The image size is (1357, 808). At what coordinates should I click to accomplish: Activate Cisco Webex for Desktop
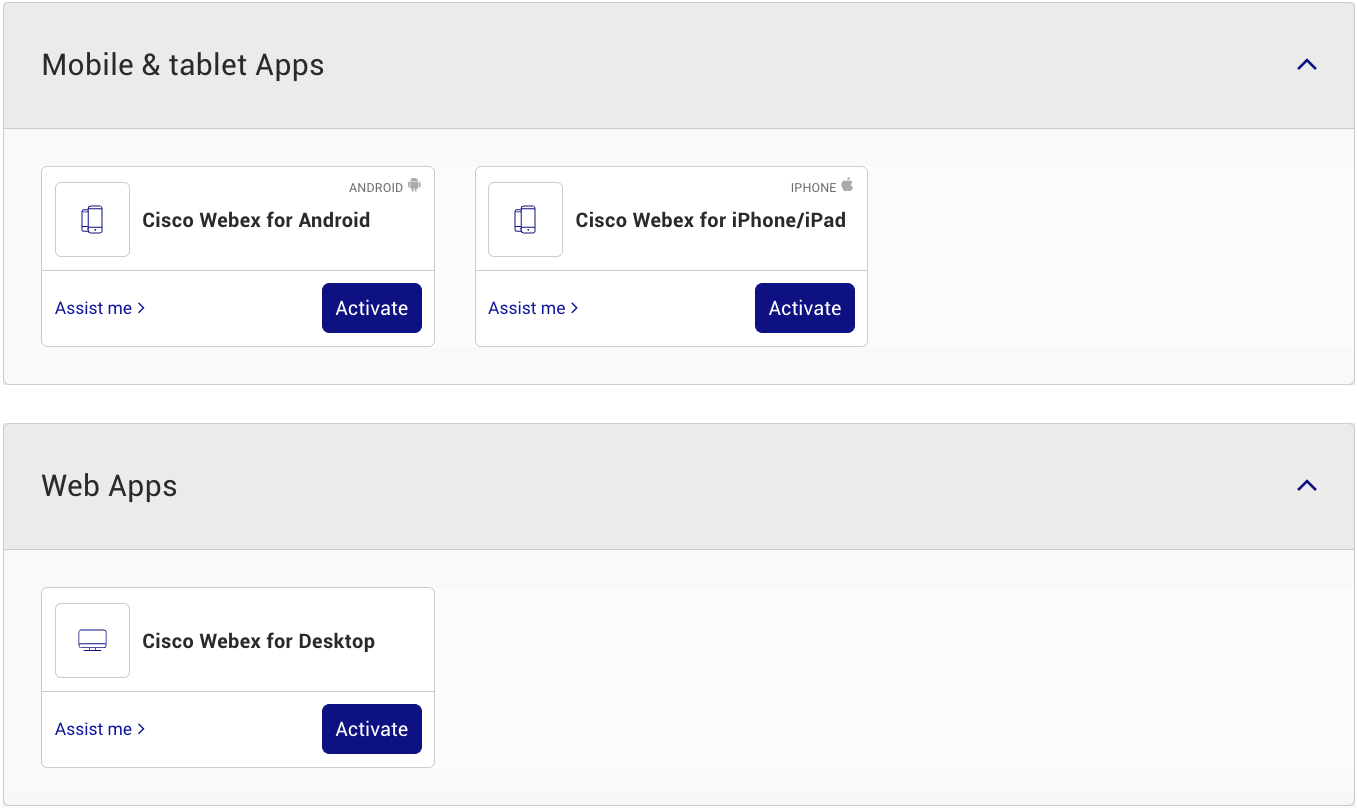[x=371, y=729]
